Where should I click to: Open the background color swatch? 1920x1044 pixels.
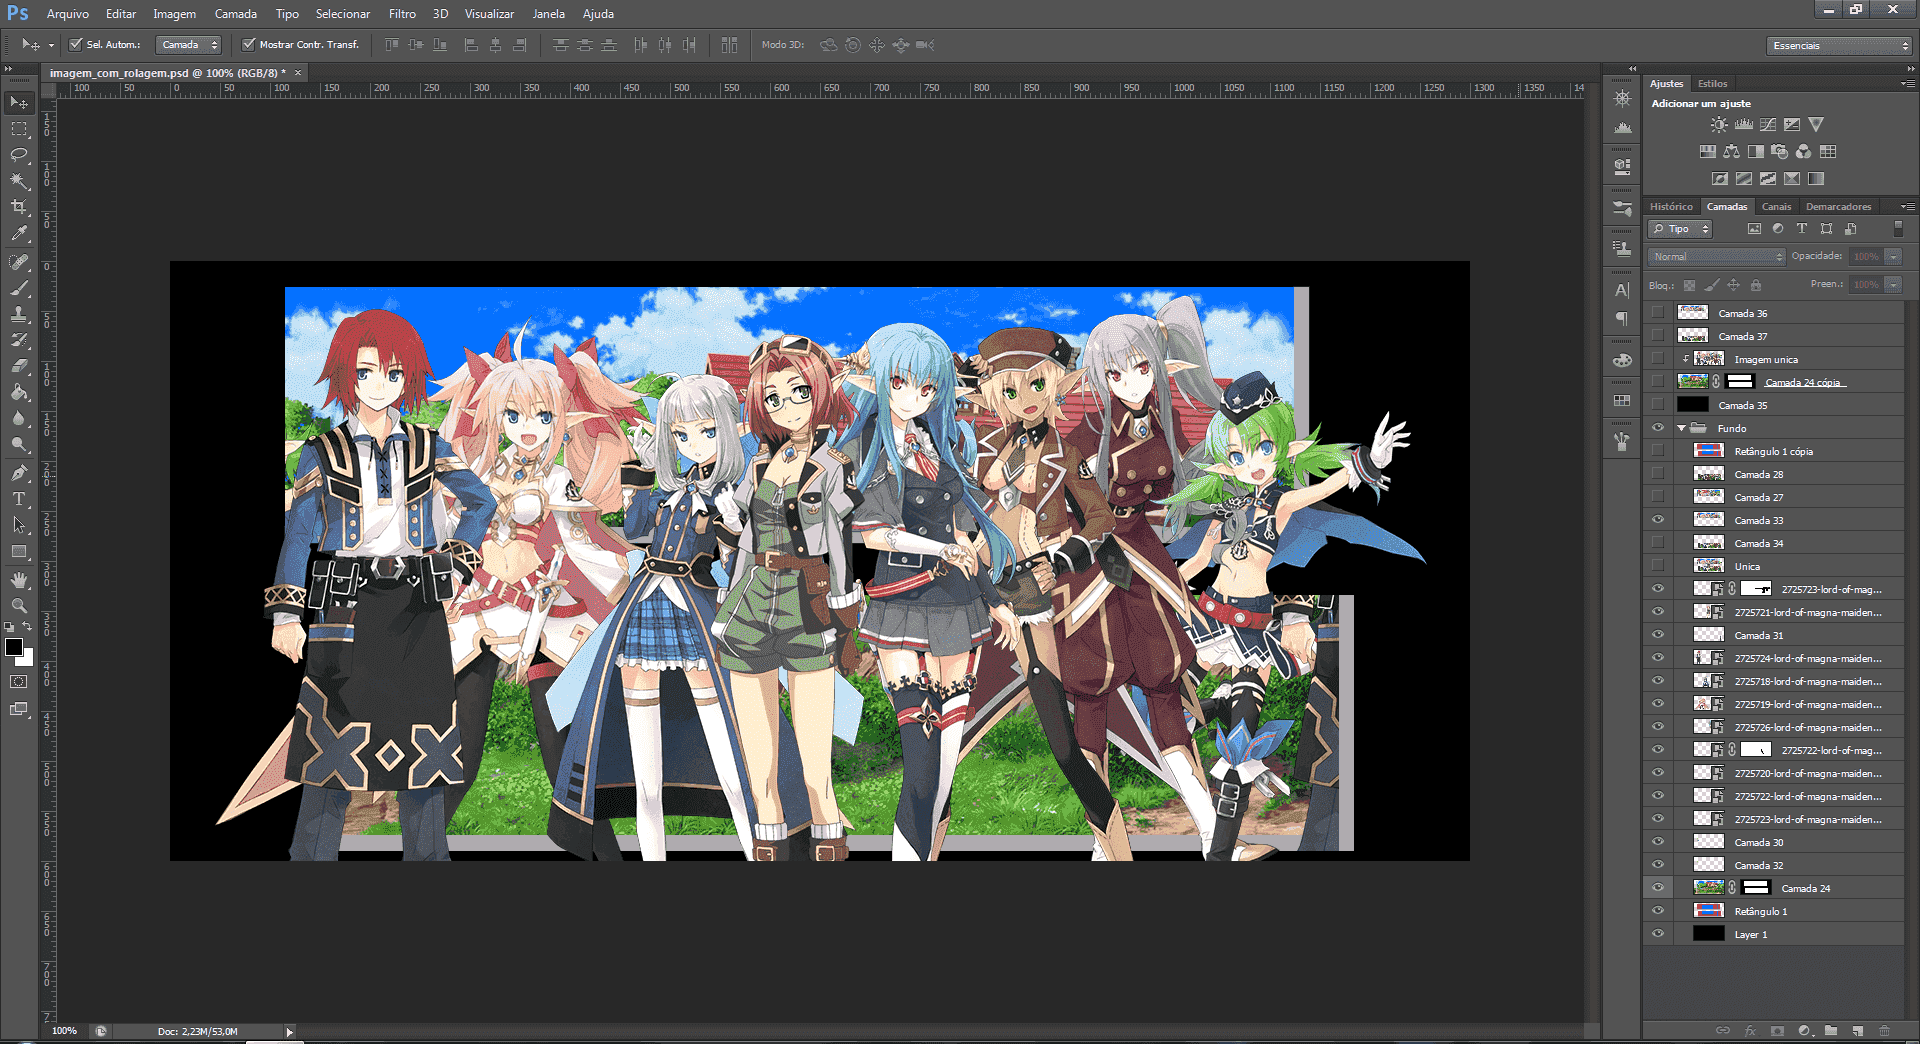tap(27, 659)
